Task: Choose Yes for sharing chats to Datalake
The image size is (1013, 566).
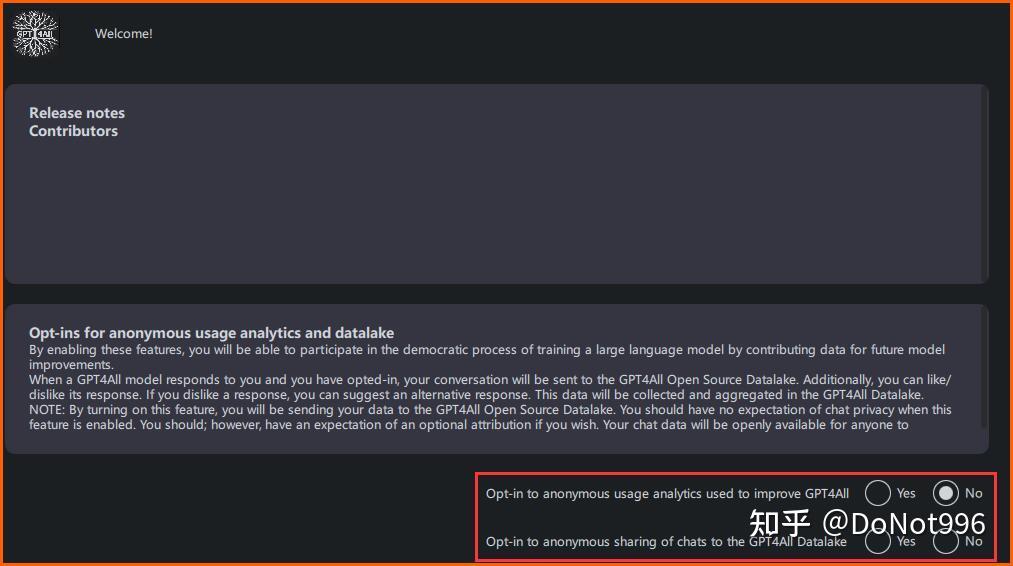Action: (x=877, y=541)
